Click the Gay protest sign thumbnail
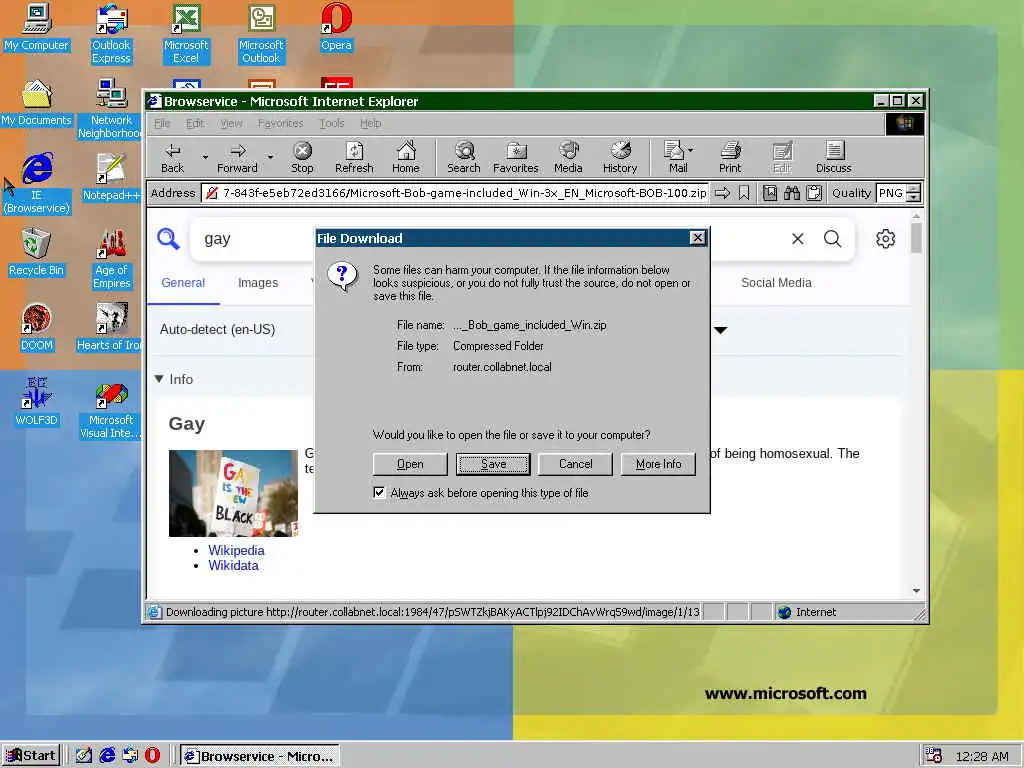 [x=233, y=493]
